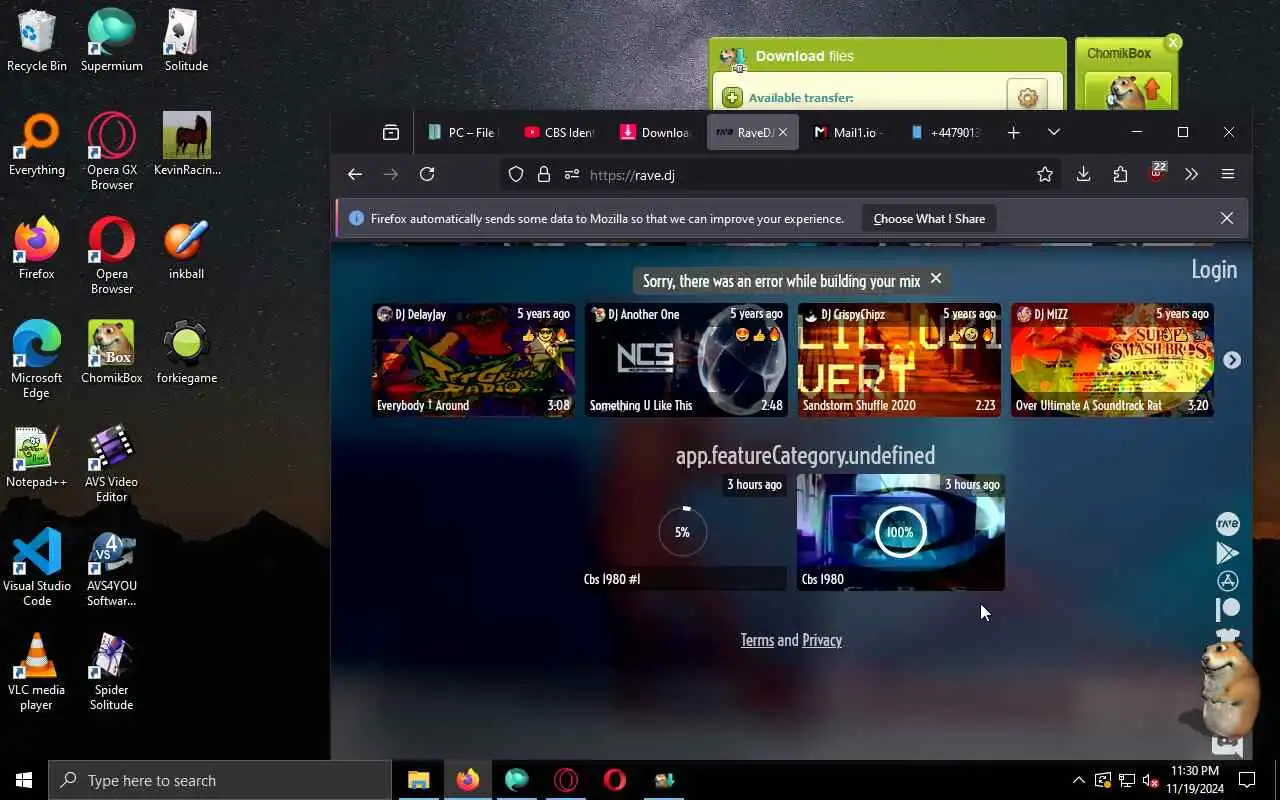This screenshot has height=800, width=1280.
Task: Open Sandstorm Shuffle 2020 mix thumbnail
Action: (899, 360)
